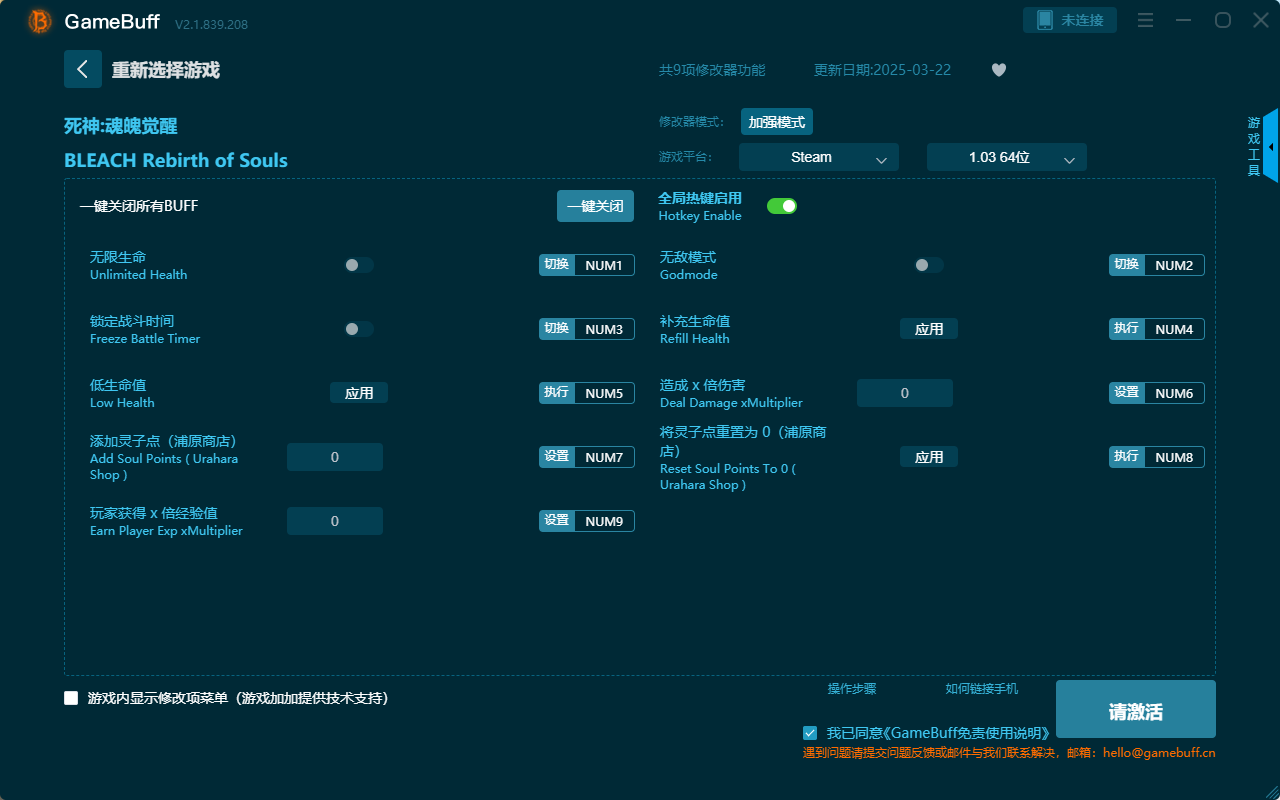Click the back arrow beside 重新选择游戏
The image size is (1280, 800).
83,68
